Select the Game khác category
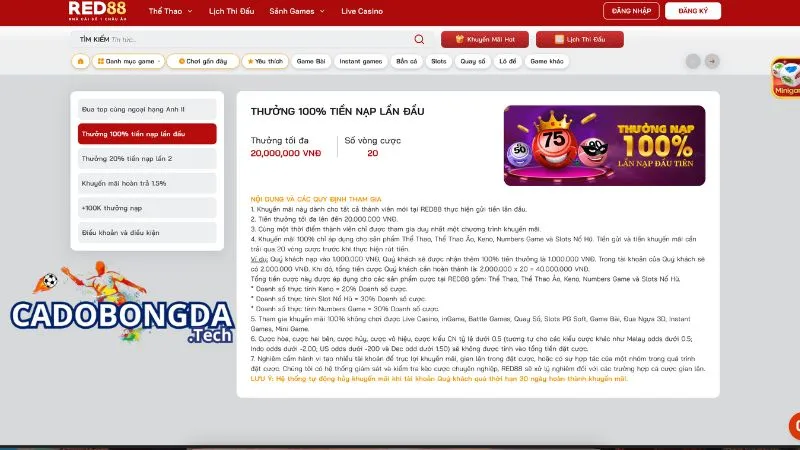 (x=546, y=61)
